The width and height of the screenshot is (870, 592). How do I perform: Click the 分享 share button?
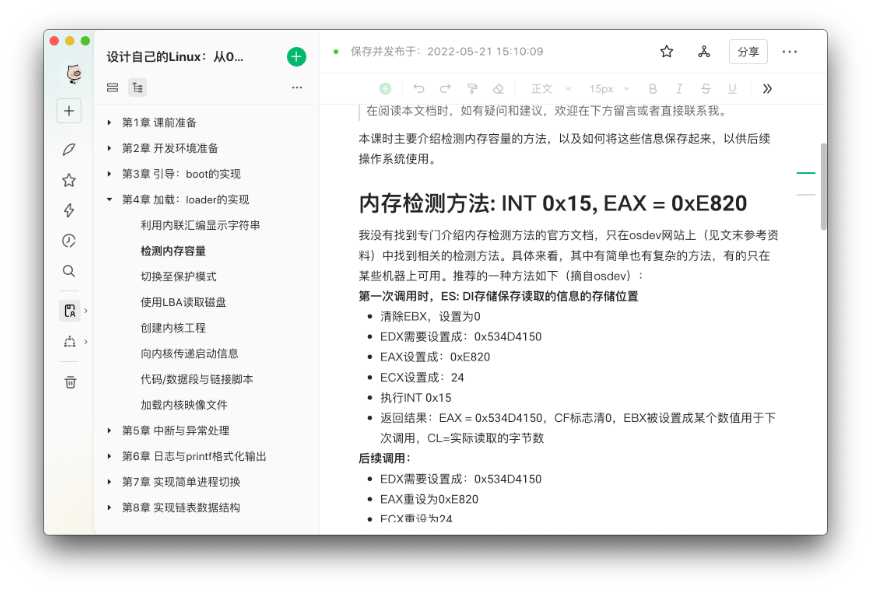pos(747,52)
